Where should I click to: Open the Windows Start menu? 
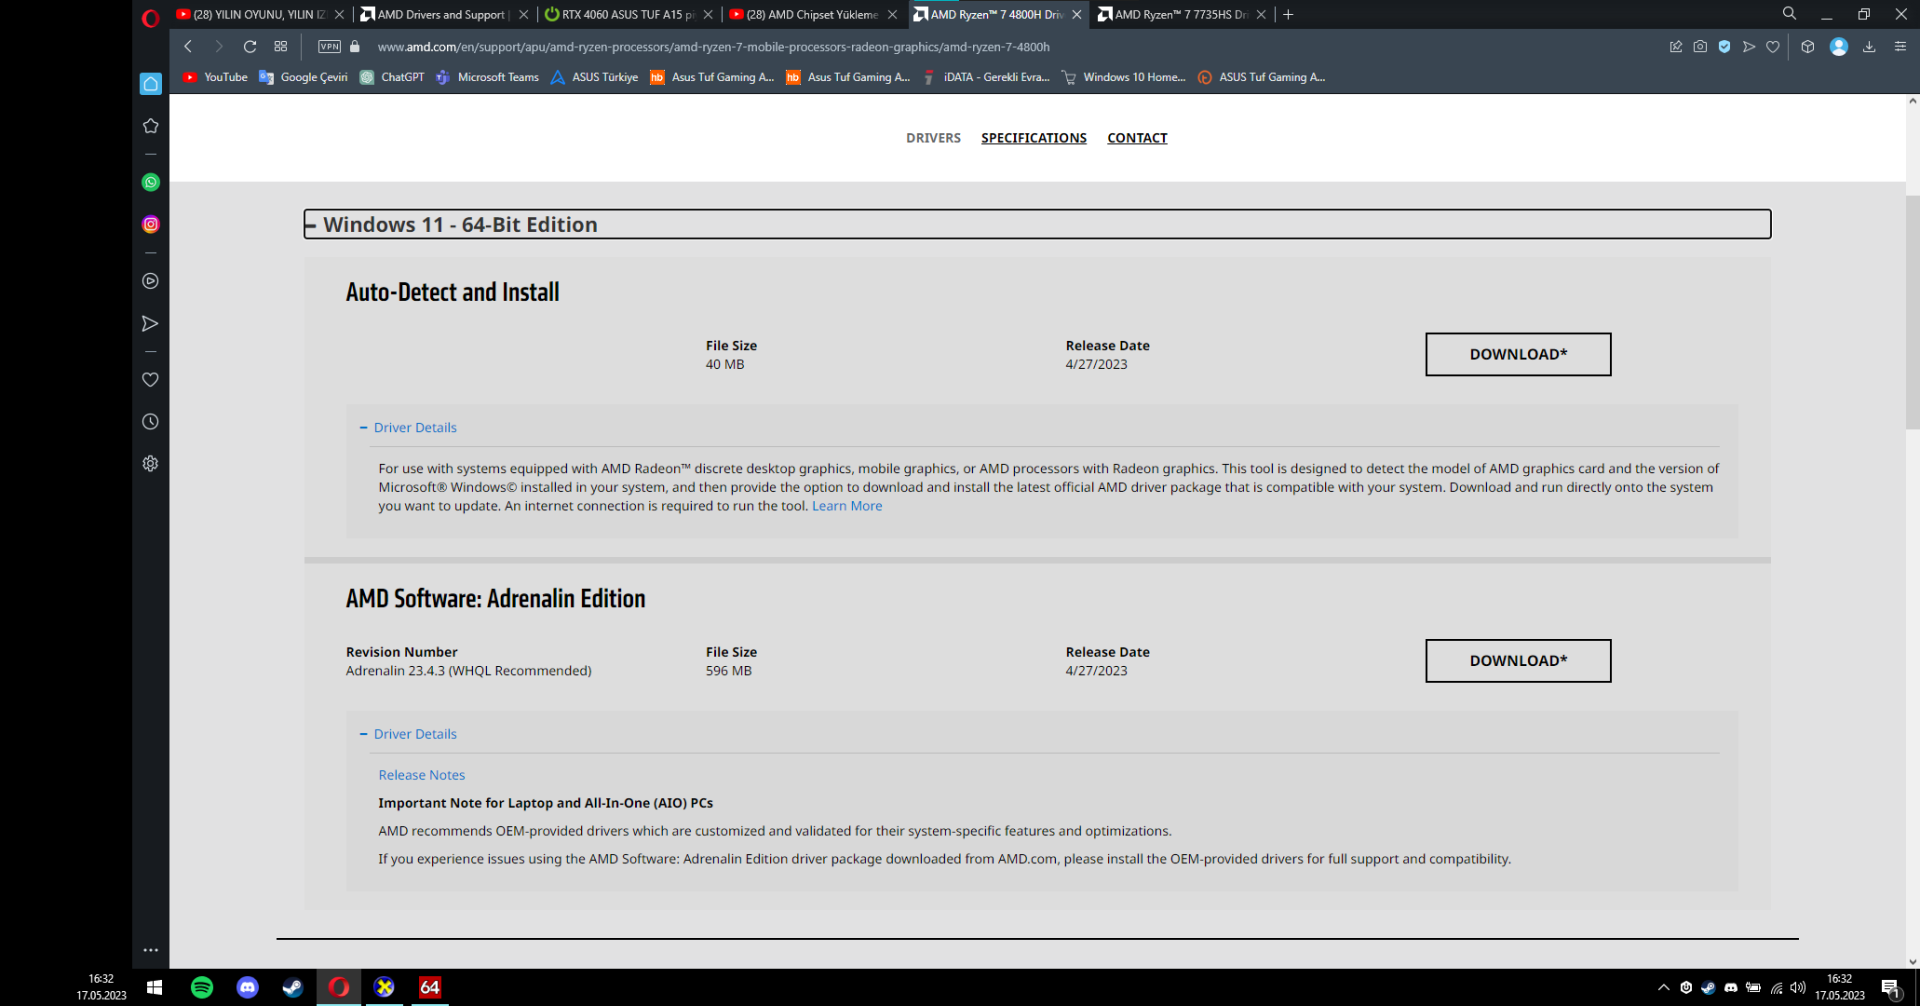(x=154, y=987)
